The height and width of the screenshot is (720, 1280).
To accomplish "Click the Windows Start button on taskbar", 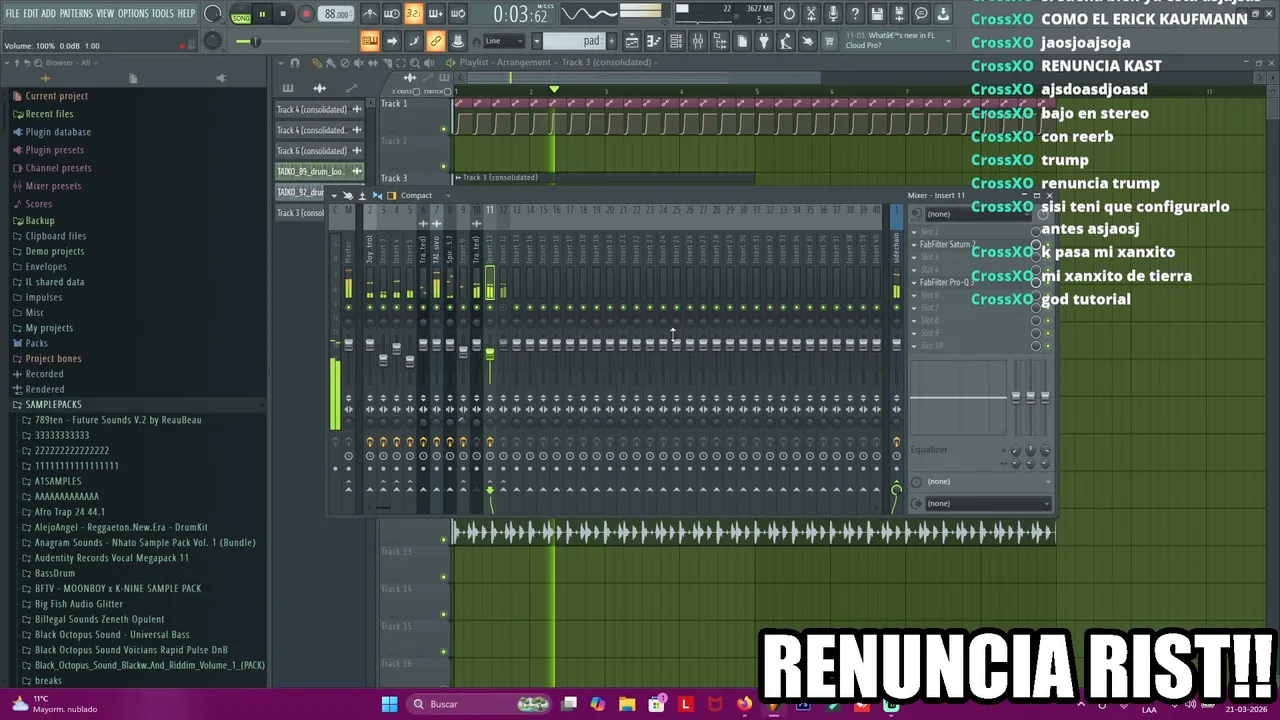I will [390, 704].
